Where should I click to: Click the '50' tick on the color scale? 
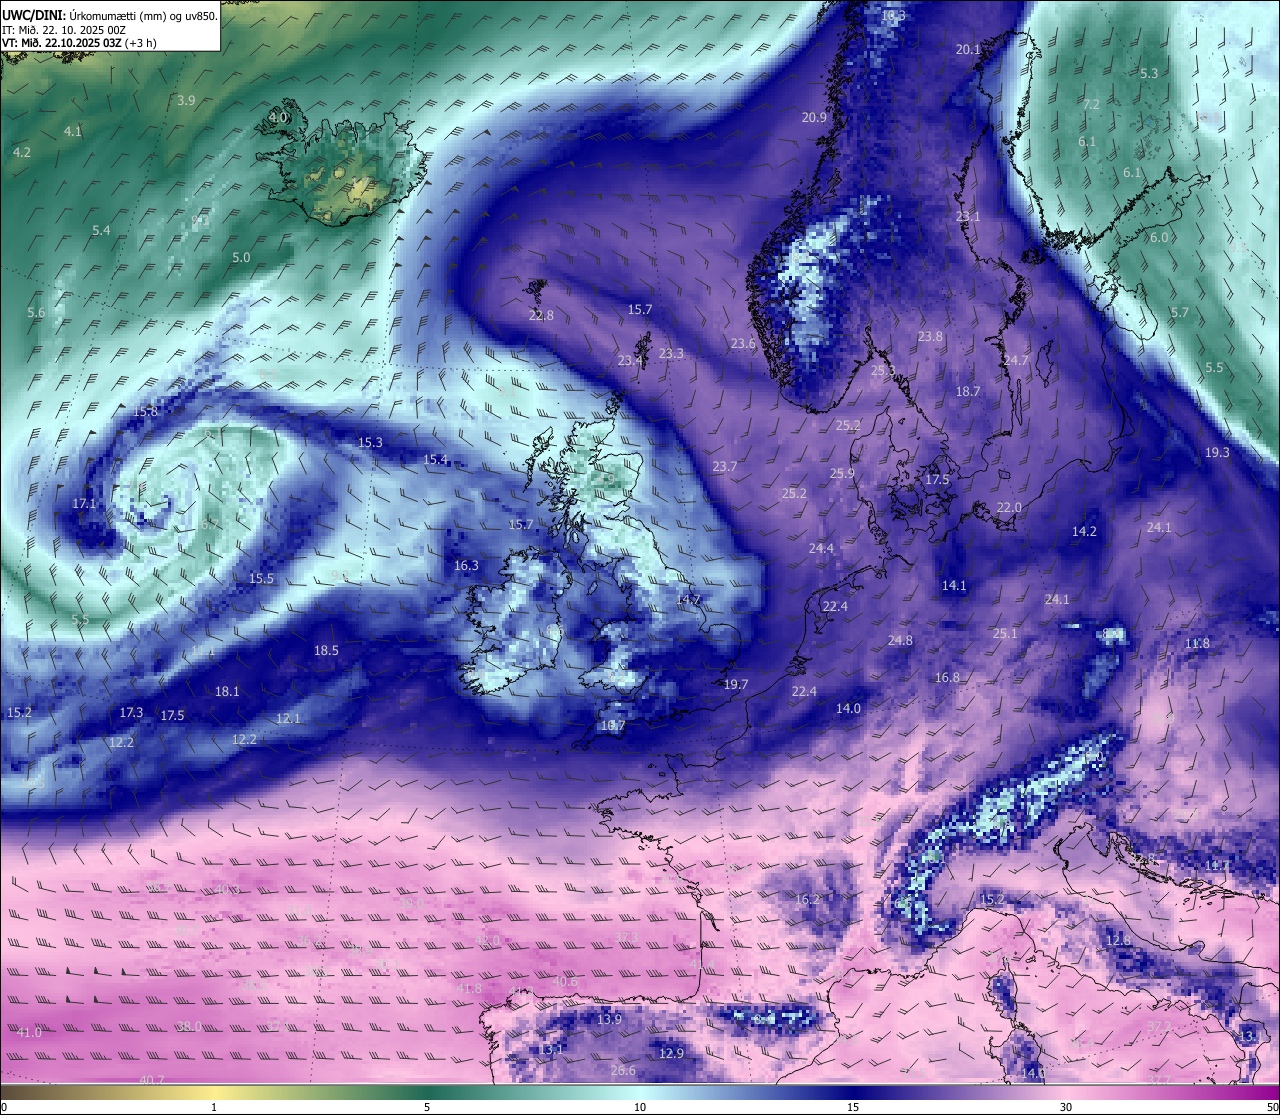(x=1272, y=1107)
